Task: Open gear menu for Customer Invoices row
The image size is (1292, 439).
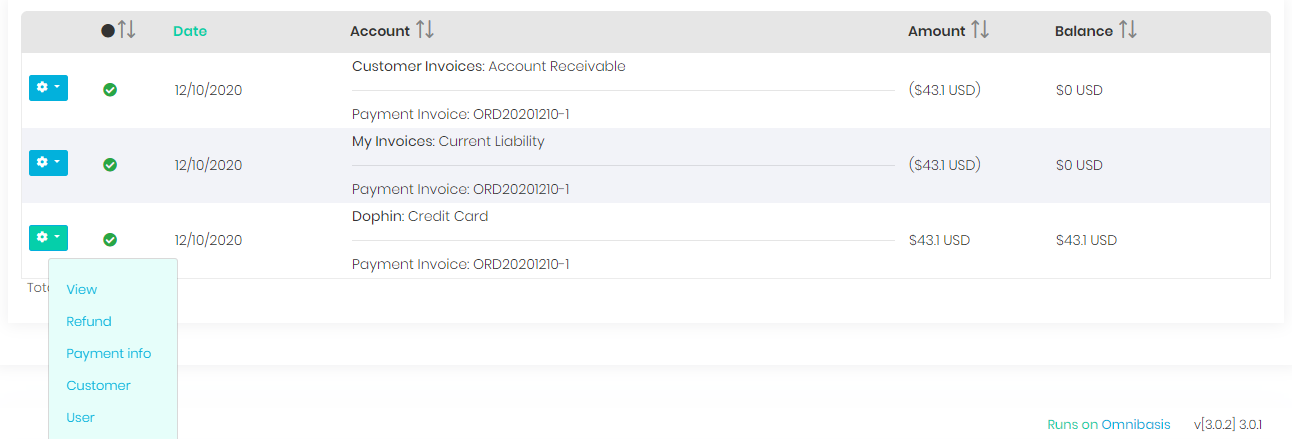Action: point(48,88)
